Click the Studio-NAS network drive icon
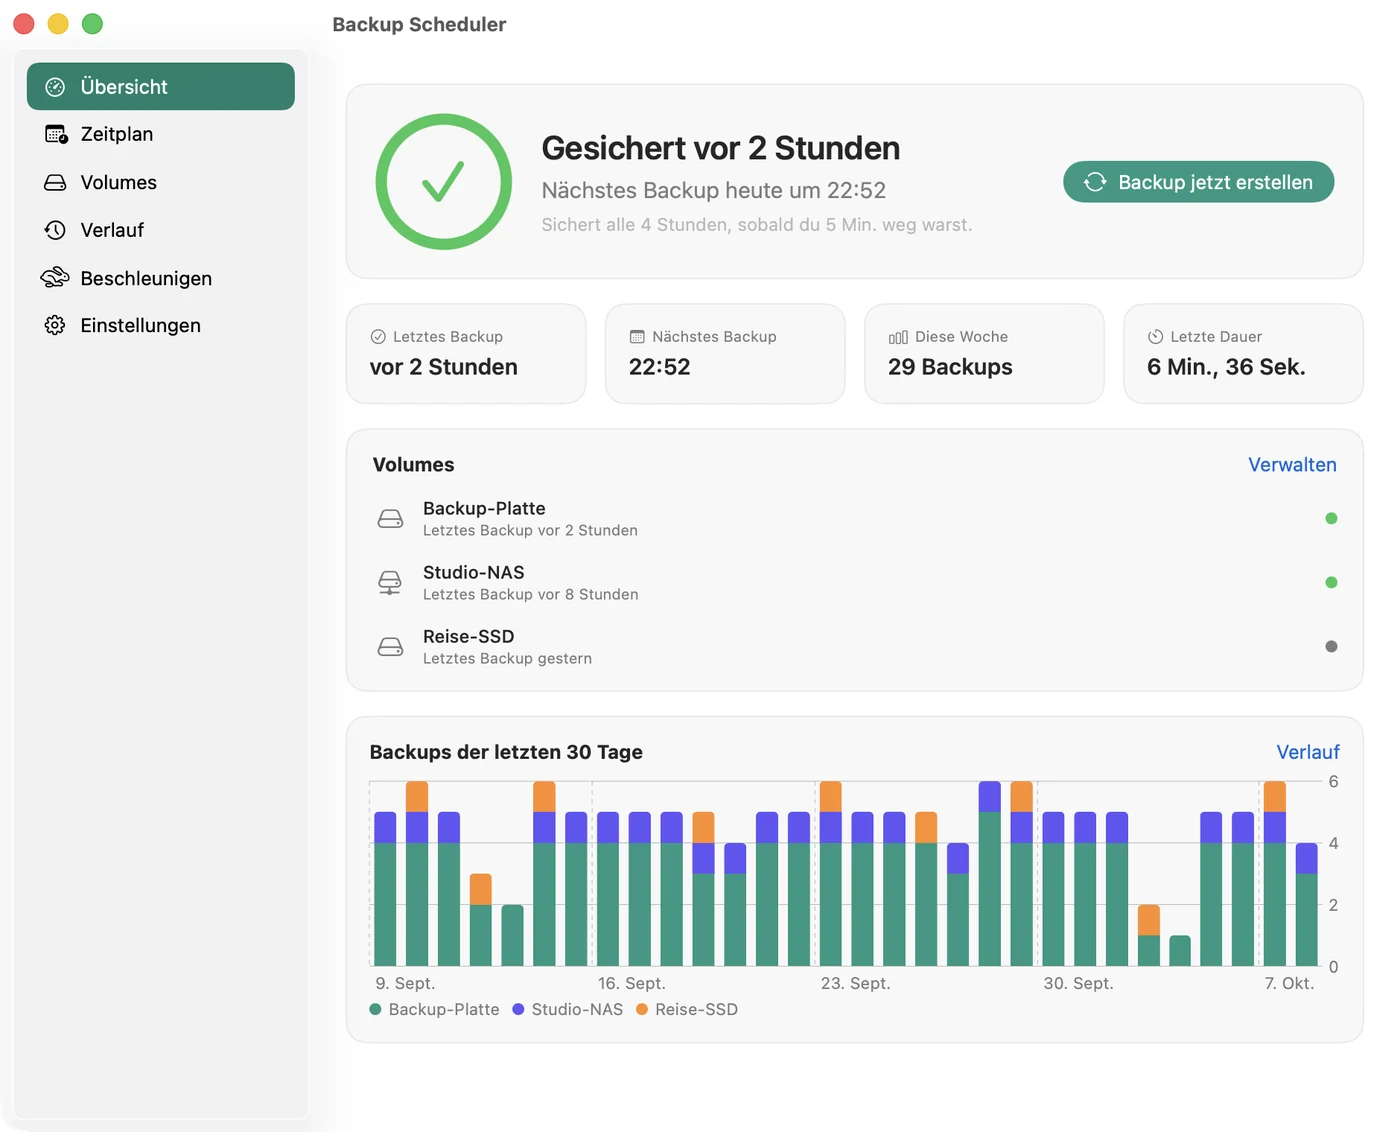1400x1132 pixels. (x=390, y=583)
